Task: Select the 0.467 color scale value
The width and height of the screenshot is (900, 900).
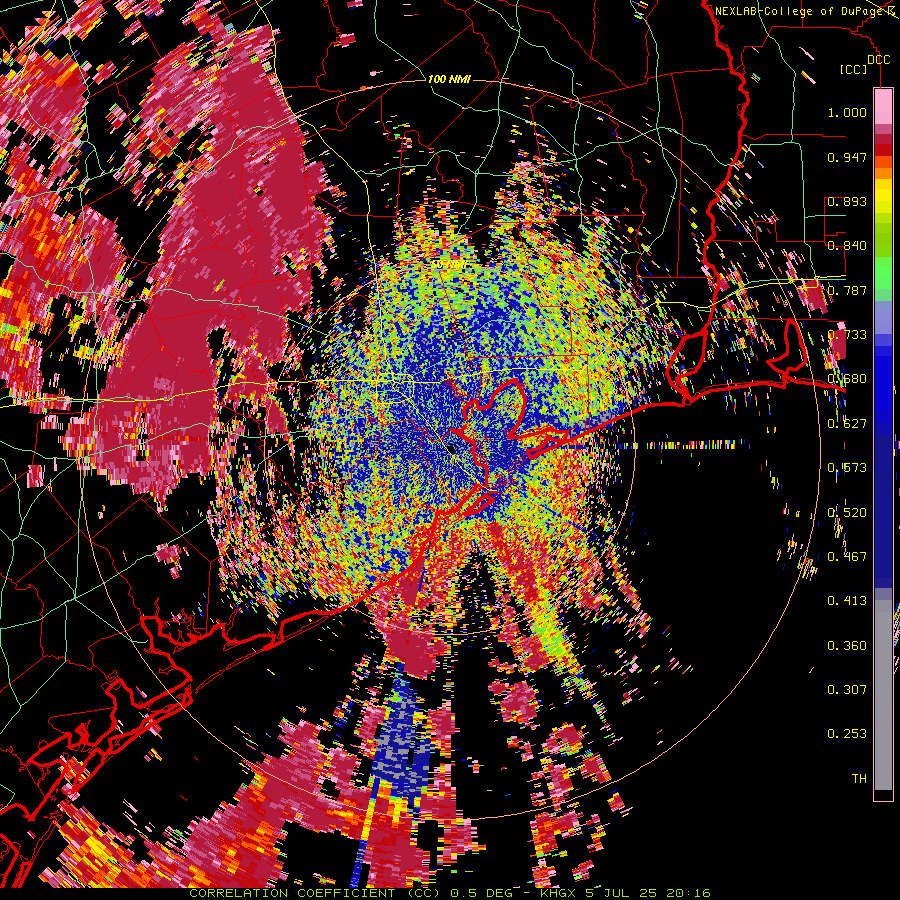Action: (847, 557)
